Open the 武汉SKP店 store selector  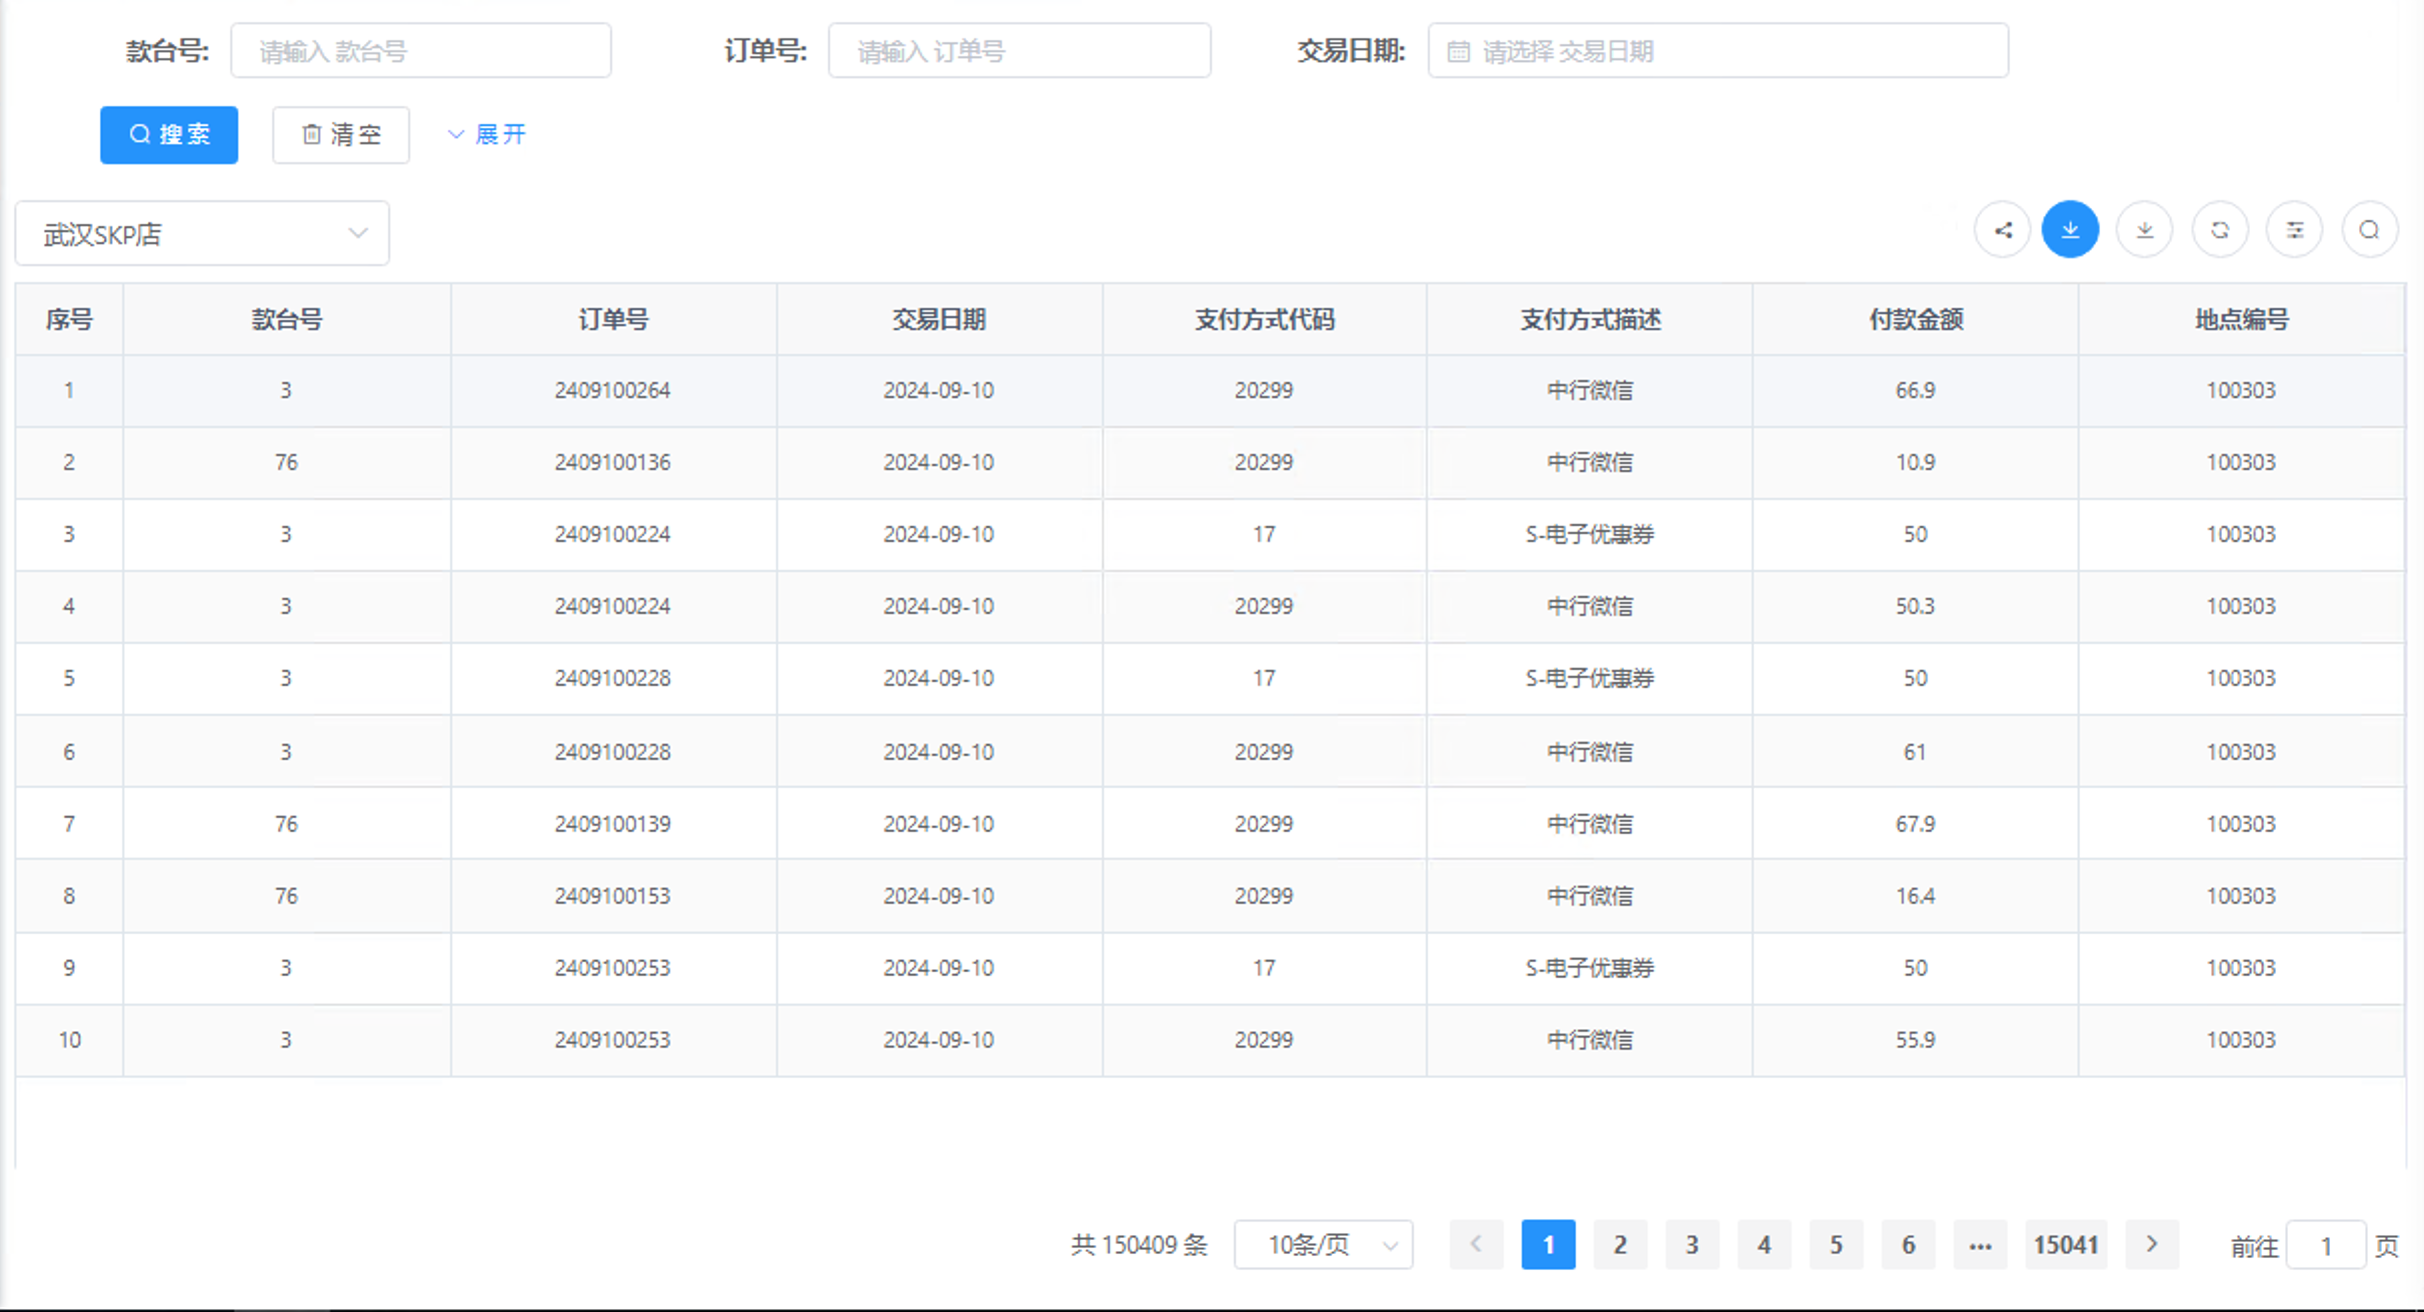200,232
